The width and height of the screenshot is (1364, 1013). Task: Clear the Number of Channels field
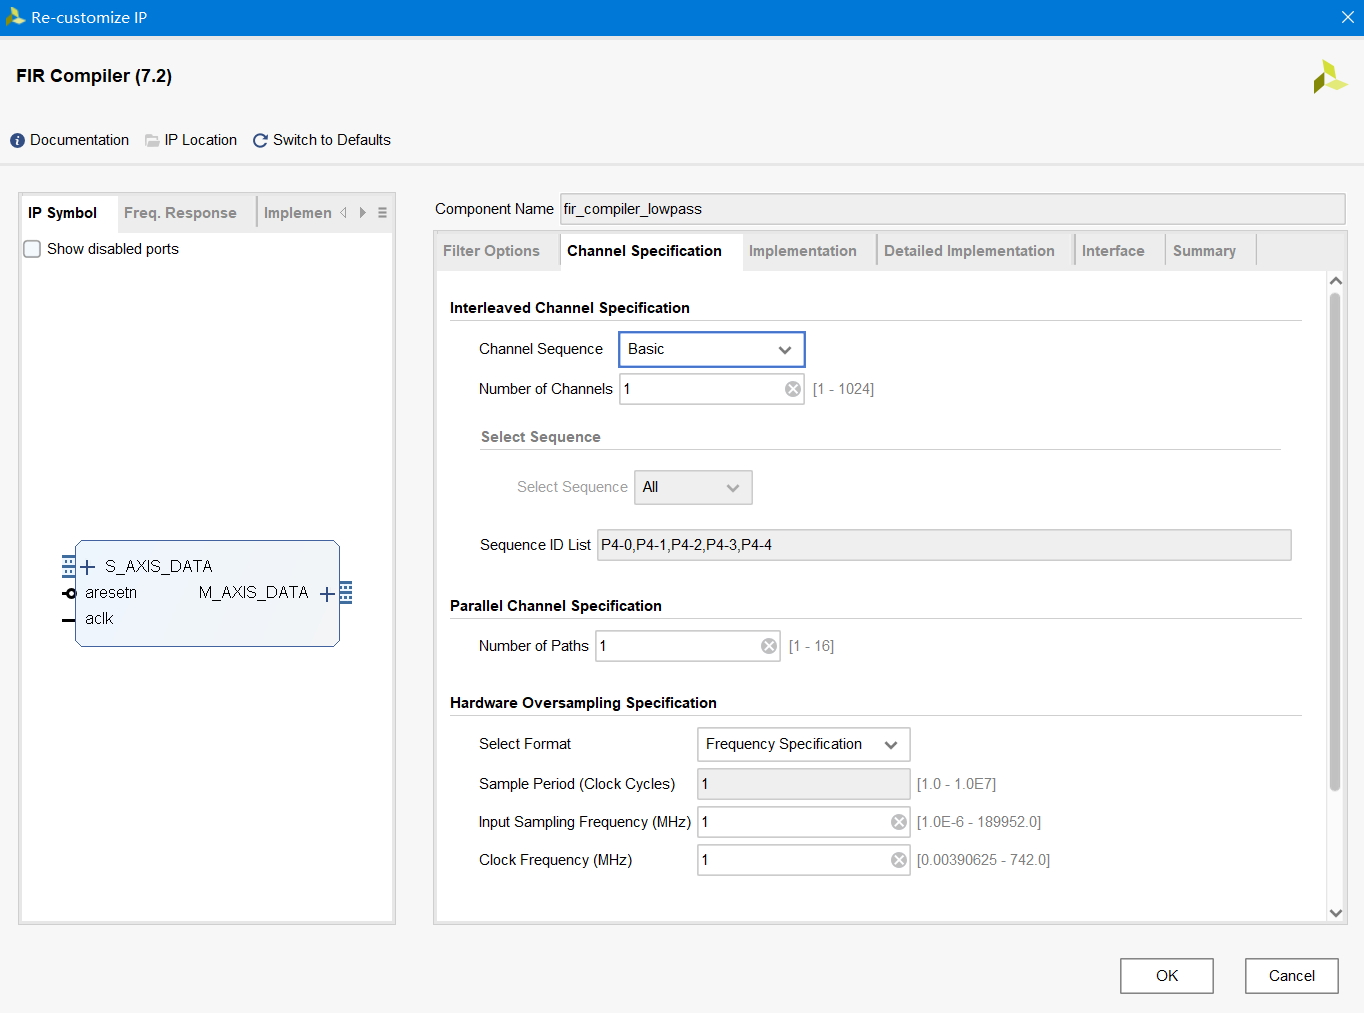tap(793, 389)
